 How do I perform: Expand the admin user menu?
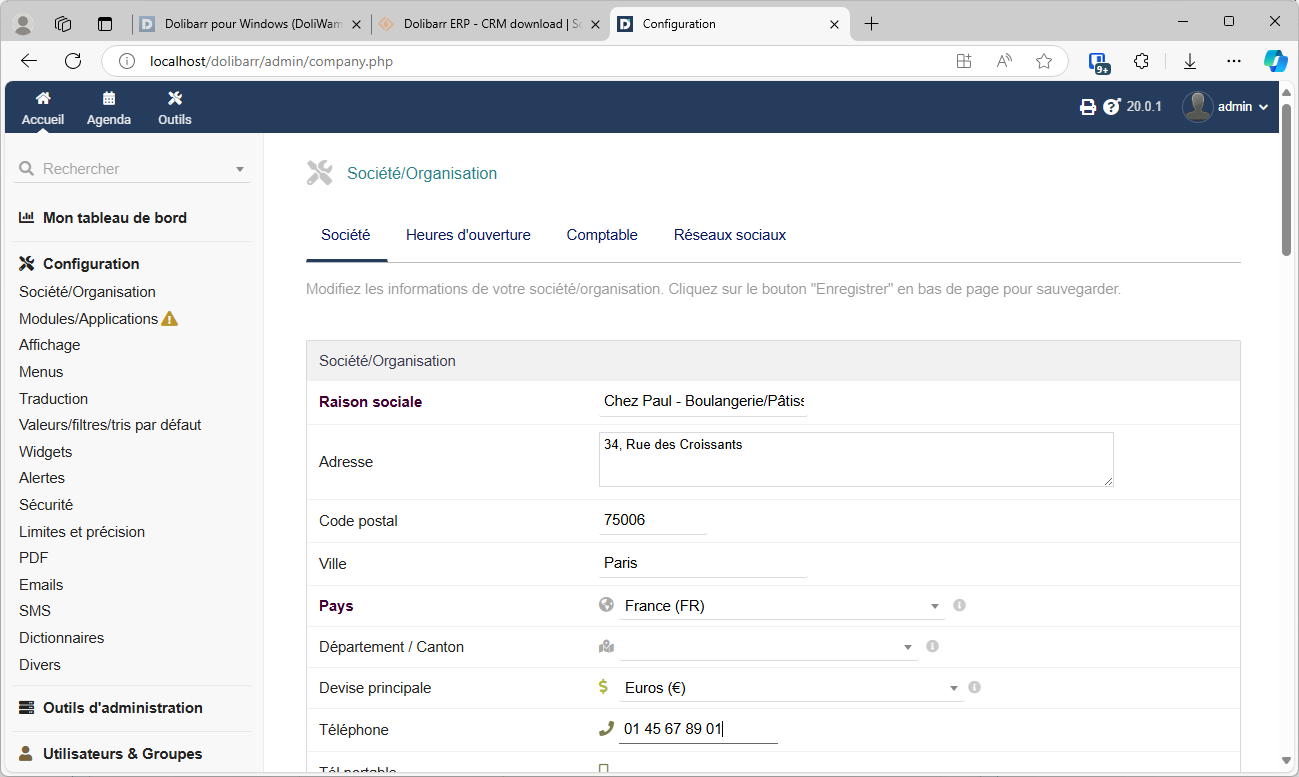(1226, 107)
